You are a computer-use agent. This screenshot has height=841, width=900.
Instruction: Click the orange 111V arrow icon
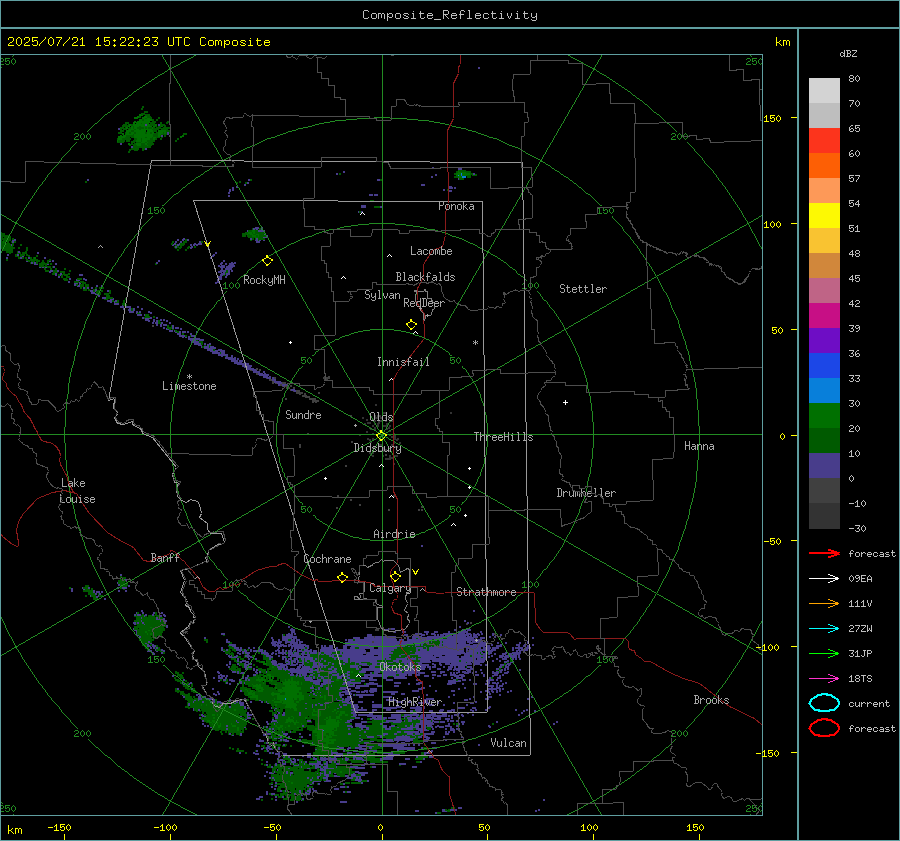click(x=824, y=603)
